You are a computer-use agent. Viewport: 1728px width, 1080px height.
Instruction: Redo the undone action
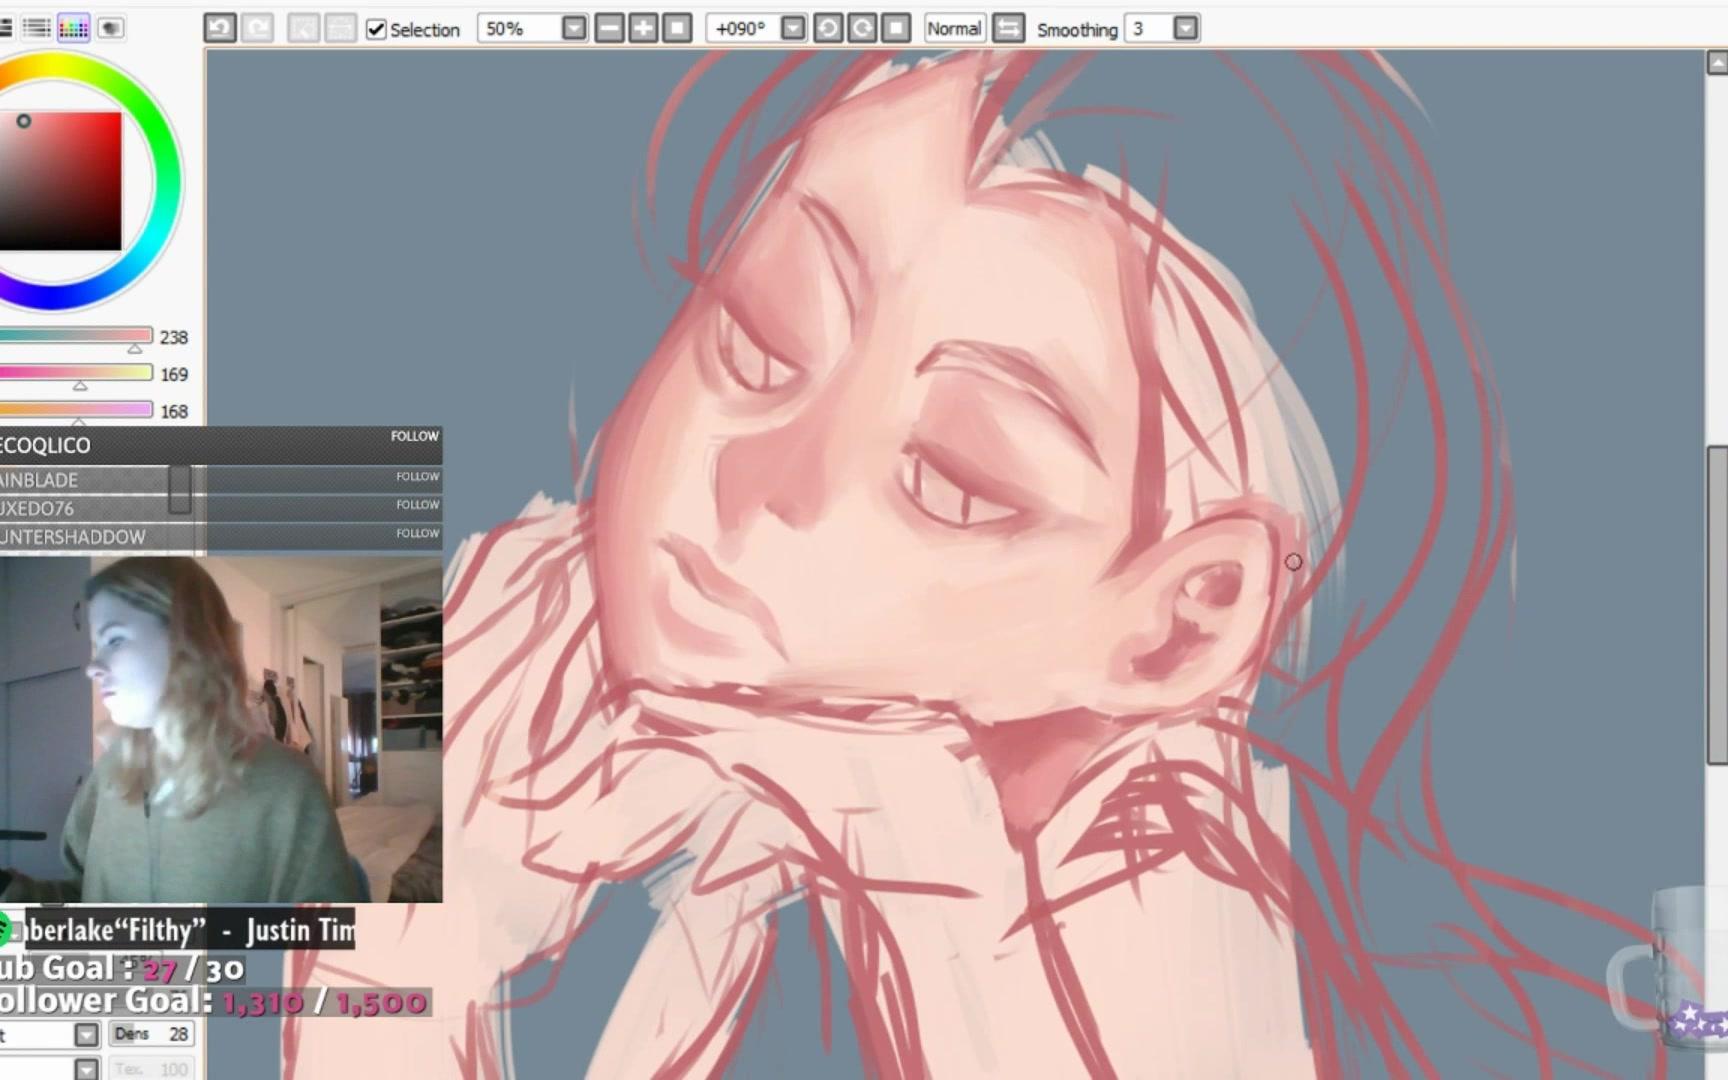[x=258, y=28]
